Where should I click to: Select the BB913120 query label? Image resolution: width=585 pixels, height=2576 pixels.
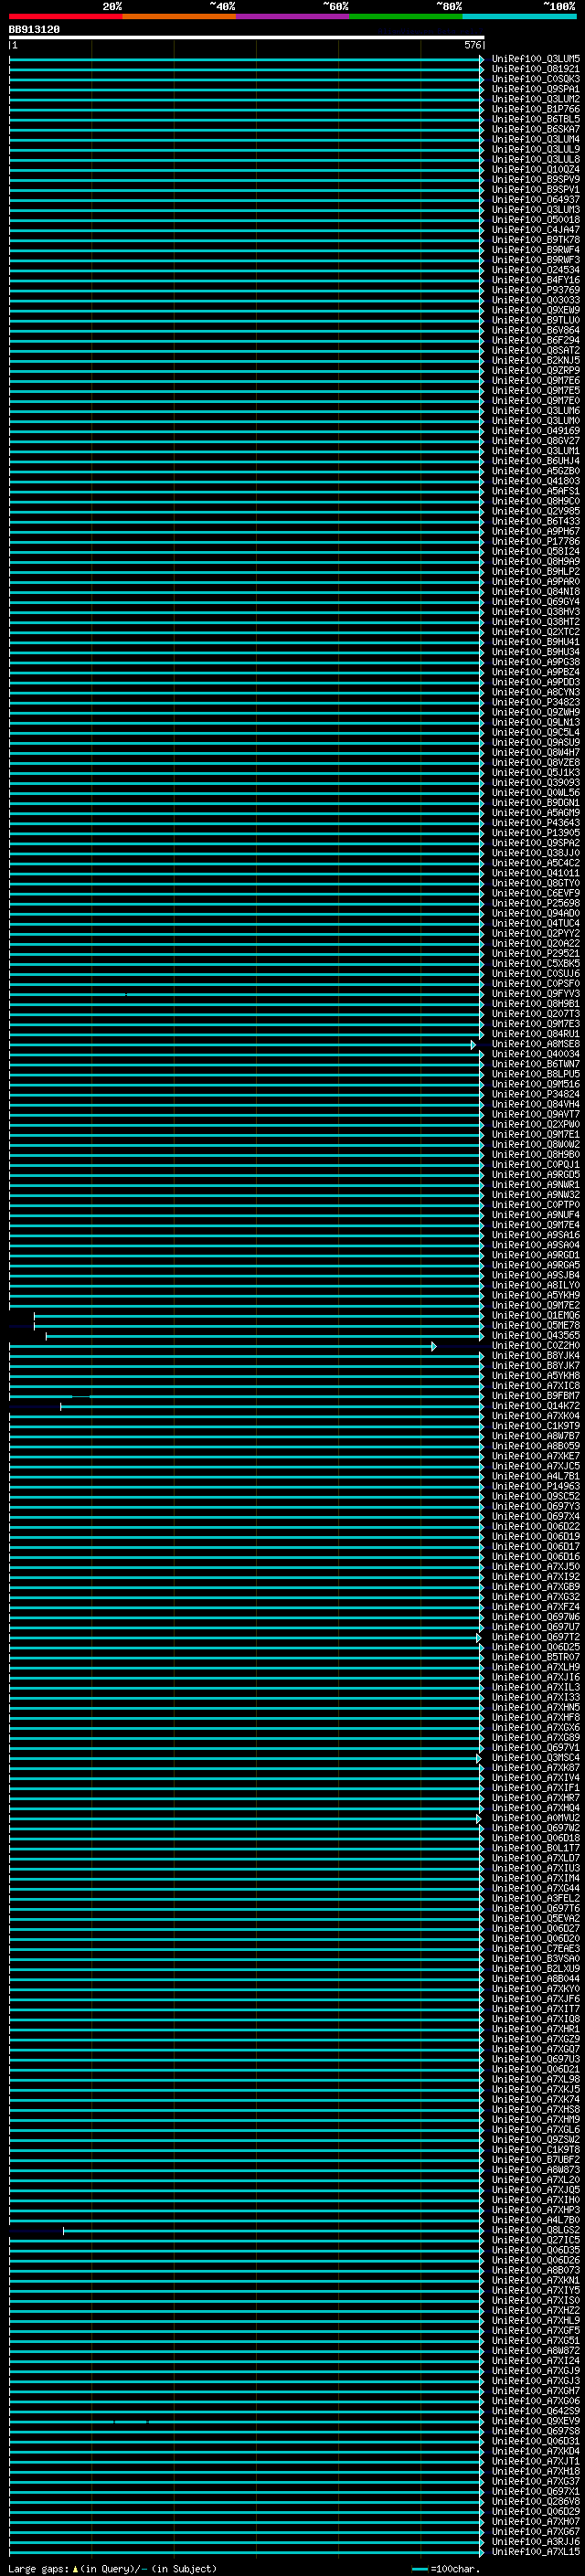click(34, 30)
